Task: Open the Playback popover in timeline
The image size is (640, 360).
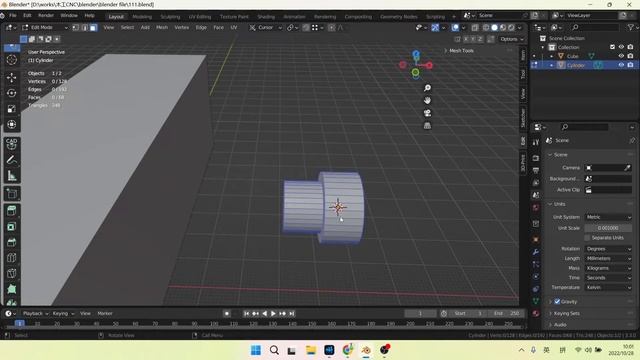Action: pos(35,313)
